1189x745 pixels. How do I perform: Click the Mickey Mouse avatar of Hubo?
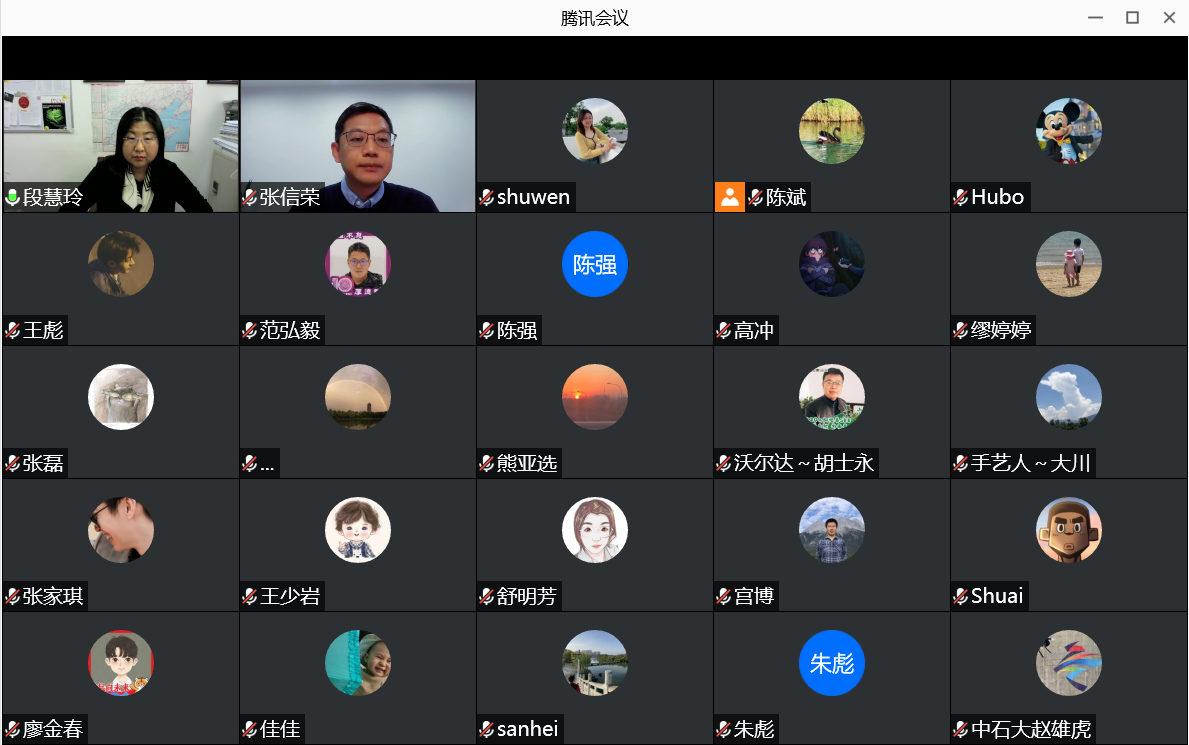pos(1069,131)
